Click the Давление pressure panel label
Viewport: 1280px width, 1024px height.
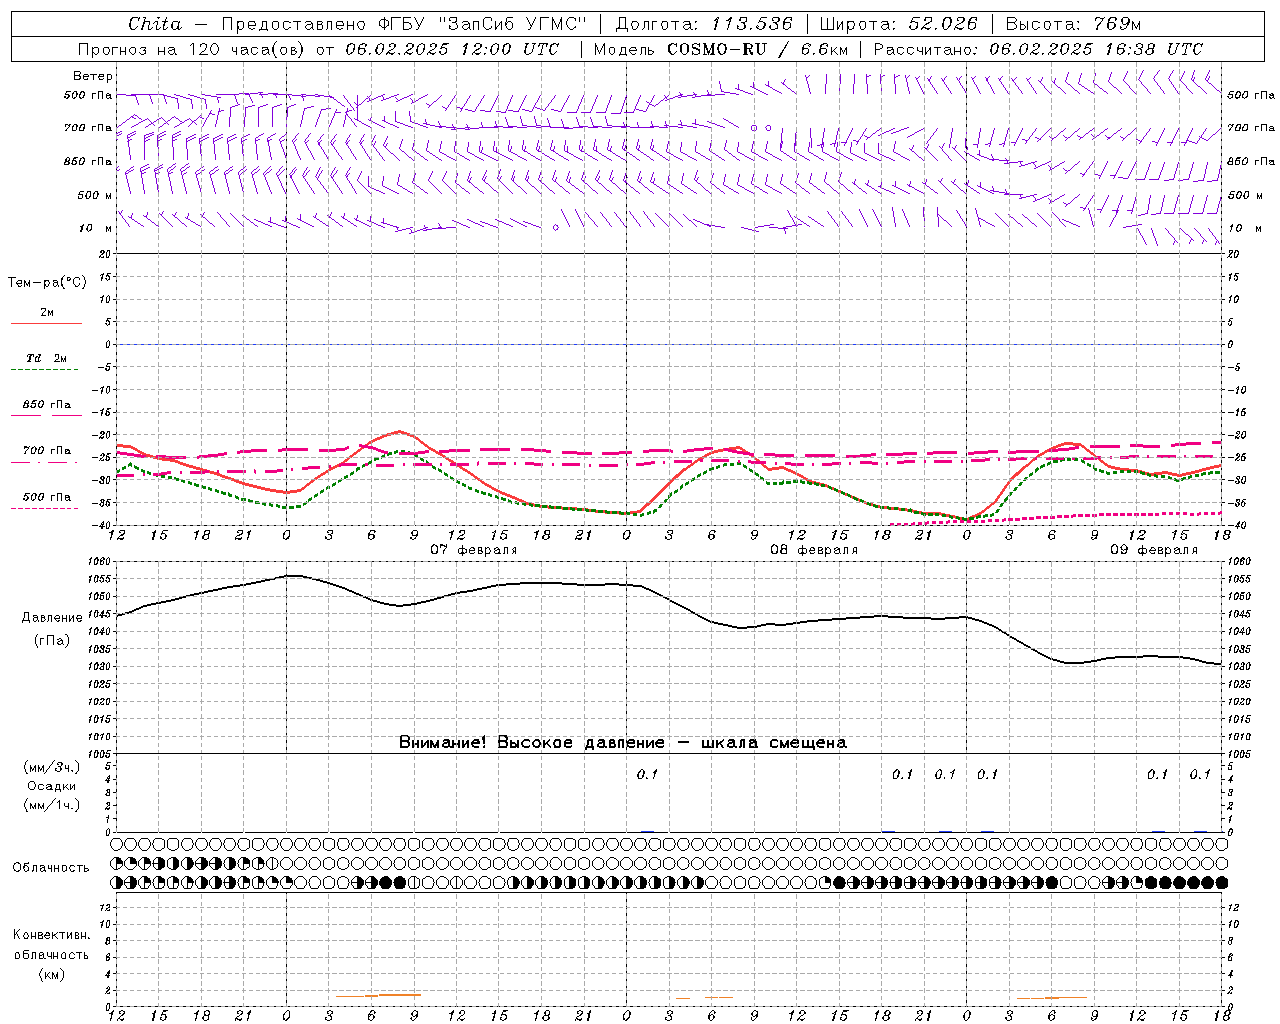[51, 618]
